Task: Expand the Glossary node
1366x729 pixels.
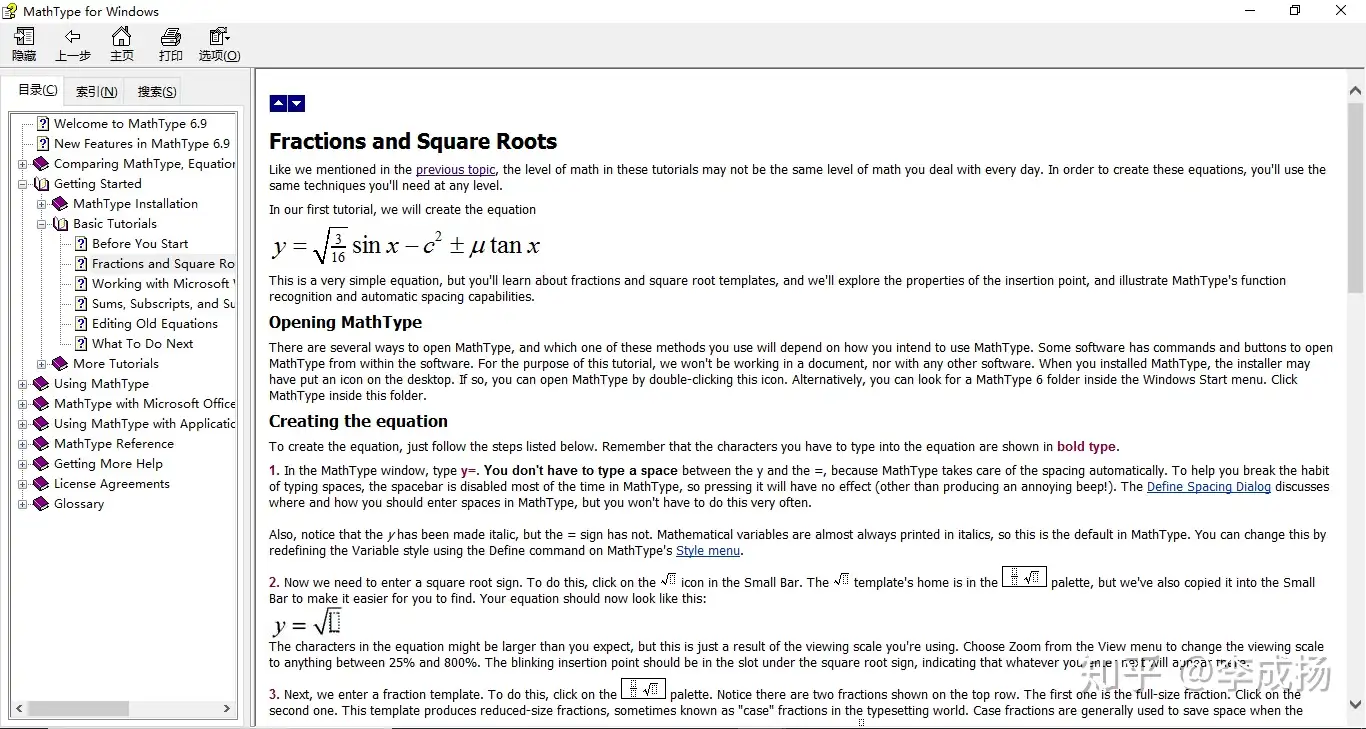Action: coord(23,504)
